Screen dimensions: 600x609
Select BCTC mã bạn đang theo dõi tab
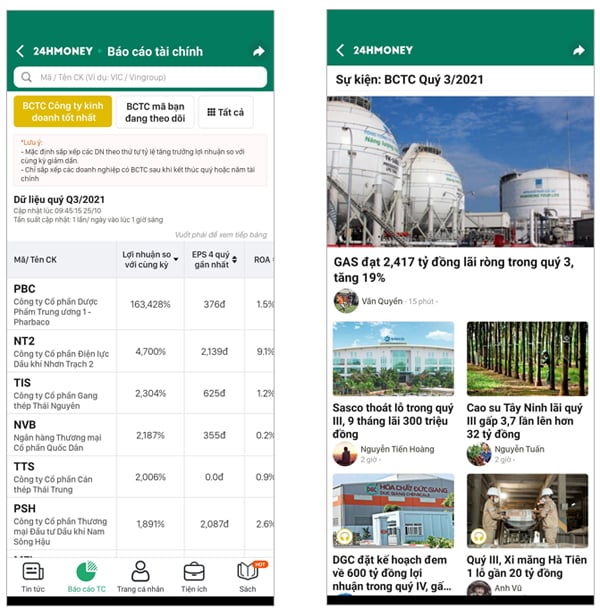point(155,112)
